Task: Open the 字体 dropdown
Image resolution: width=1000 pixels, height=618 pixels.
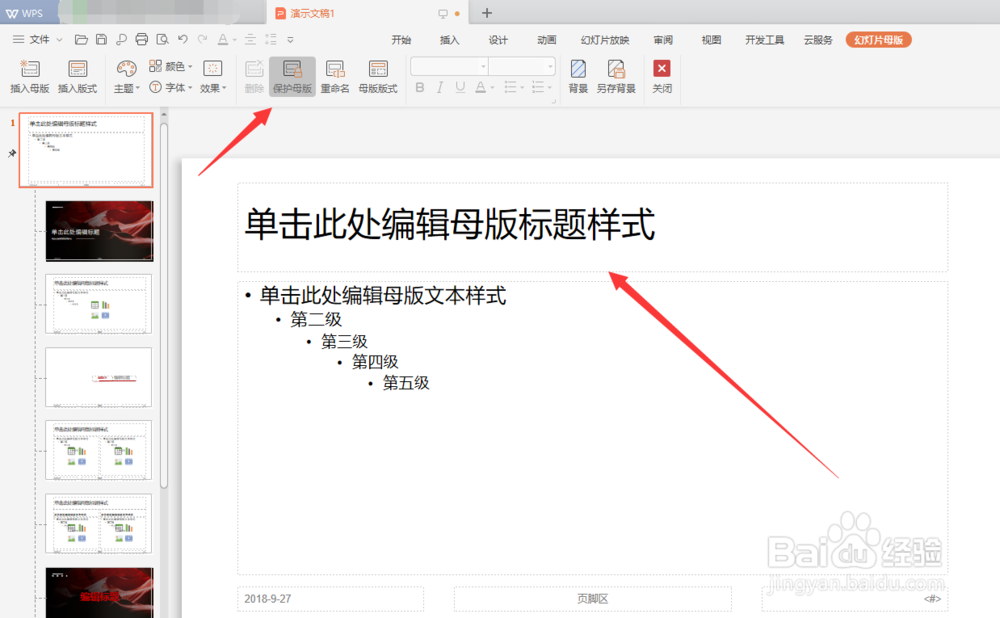Action: [x=170, y=87]
